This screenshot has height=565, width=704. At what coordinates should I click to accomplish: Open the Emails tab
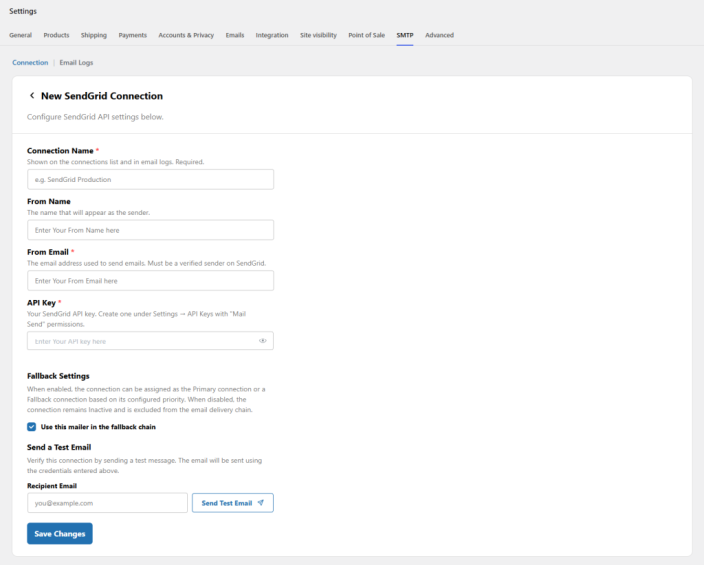click(x=235, y=35)
